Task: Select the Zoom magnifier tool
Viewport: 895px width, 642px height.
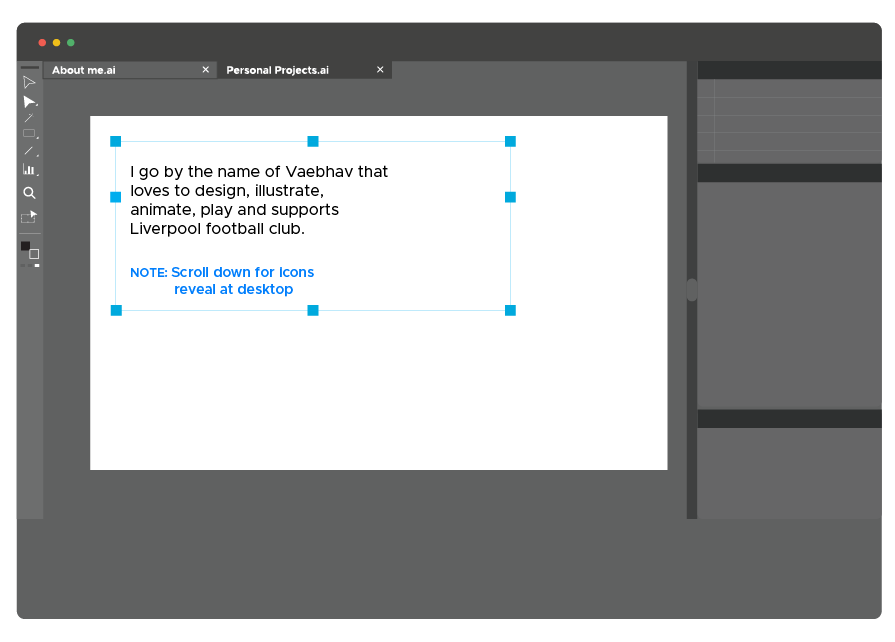Action: point(29,193)
